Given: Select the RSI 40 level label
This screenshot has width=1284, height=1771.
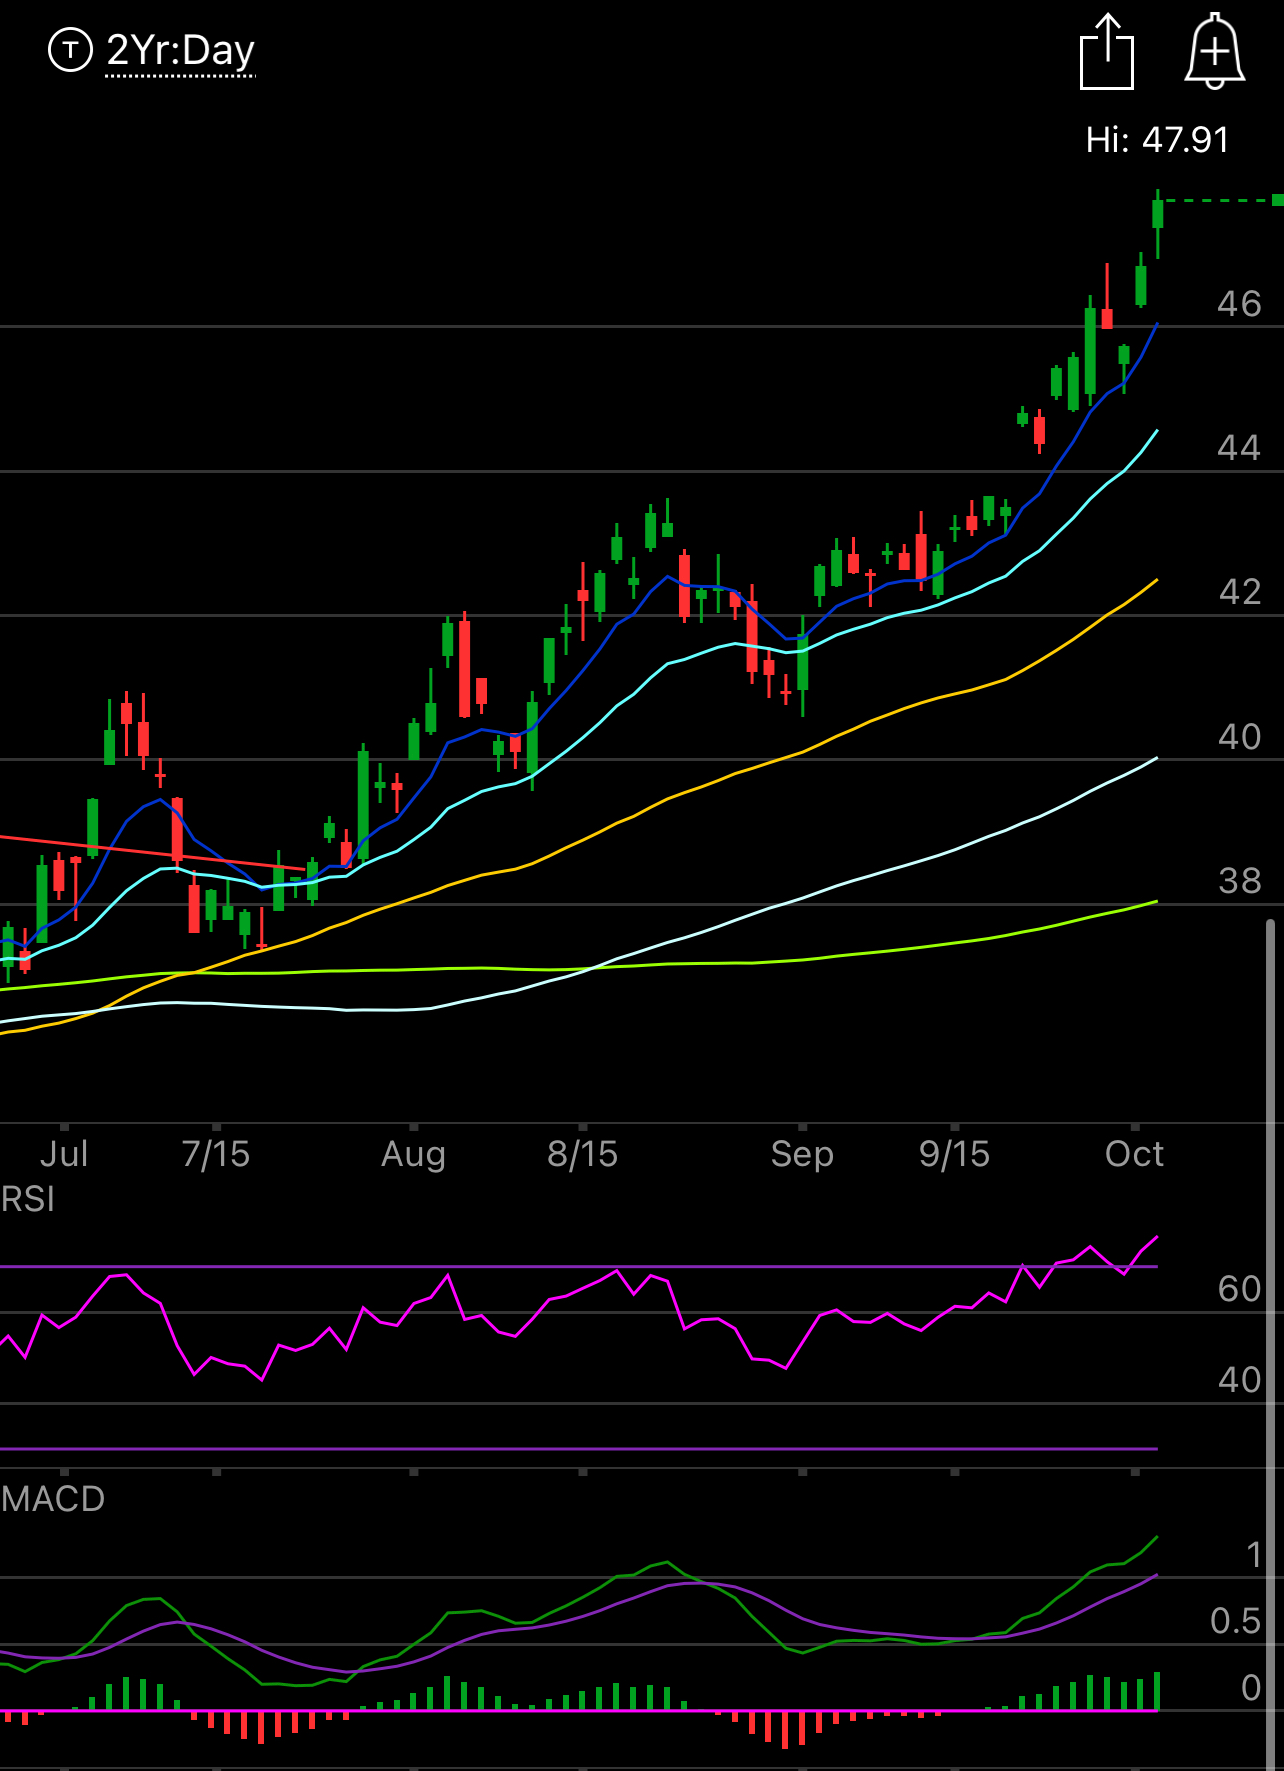Looking at the screenshot, I should tap(1240, 1380).
